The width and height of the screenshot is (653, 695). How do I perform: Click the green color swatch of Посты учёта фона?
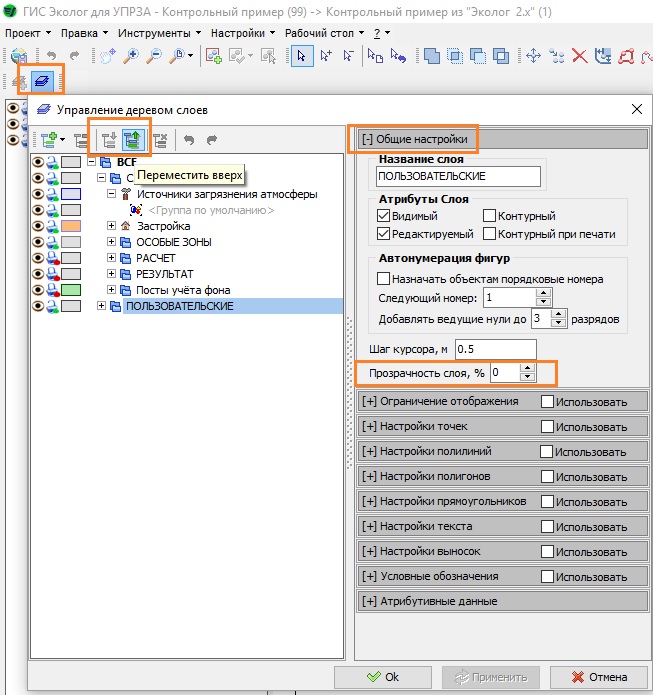tap(69, 290)
